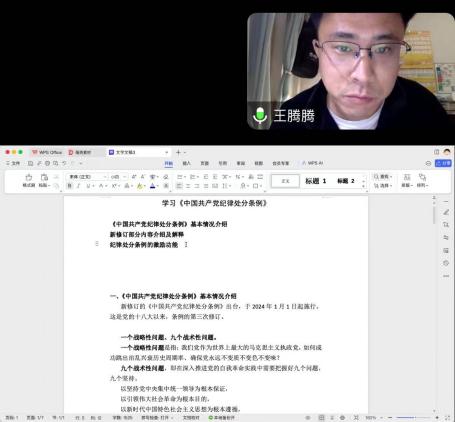
Task: Open the Insert ribbon tab
Action: (x=186, y=163)
